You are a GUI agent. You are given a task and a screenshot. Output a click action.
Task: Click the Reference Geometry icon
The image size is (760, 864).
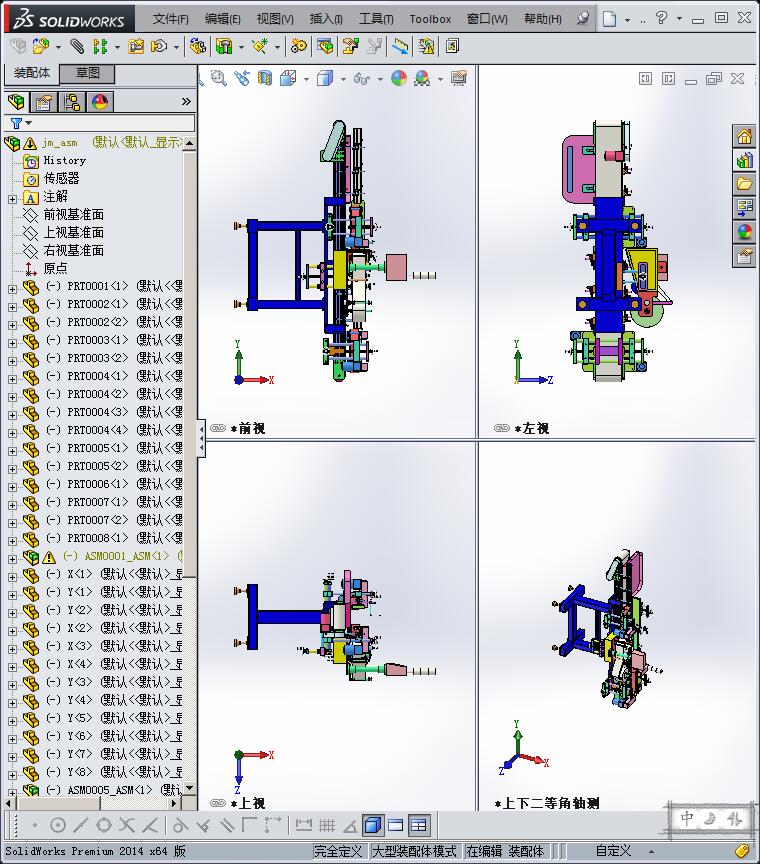coord(260,46)
